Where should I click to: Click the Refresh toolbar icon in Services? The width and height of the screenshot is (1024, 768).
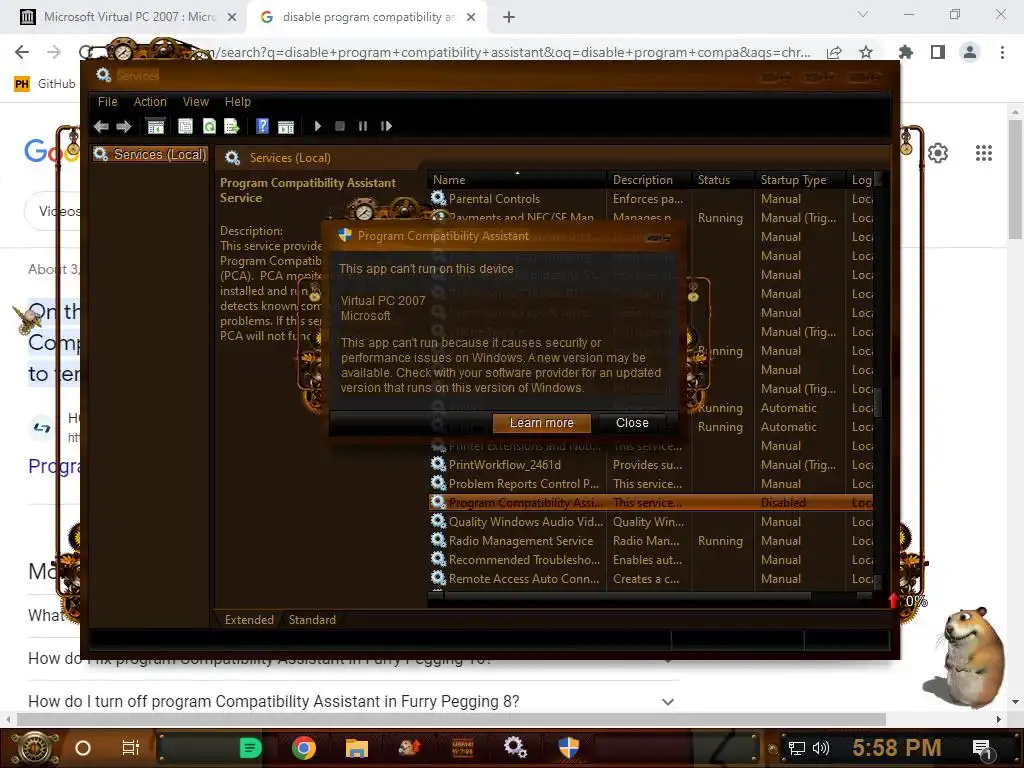click(209, 127)
